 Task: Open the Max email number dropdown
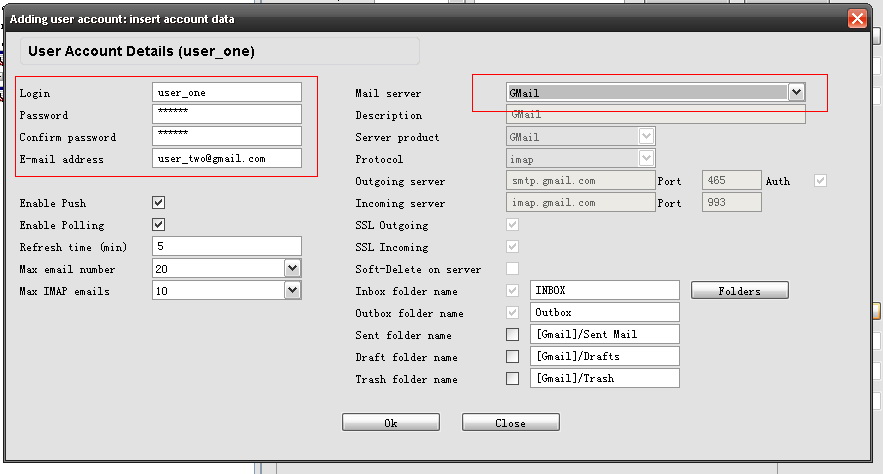[x=292, y=268]
